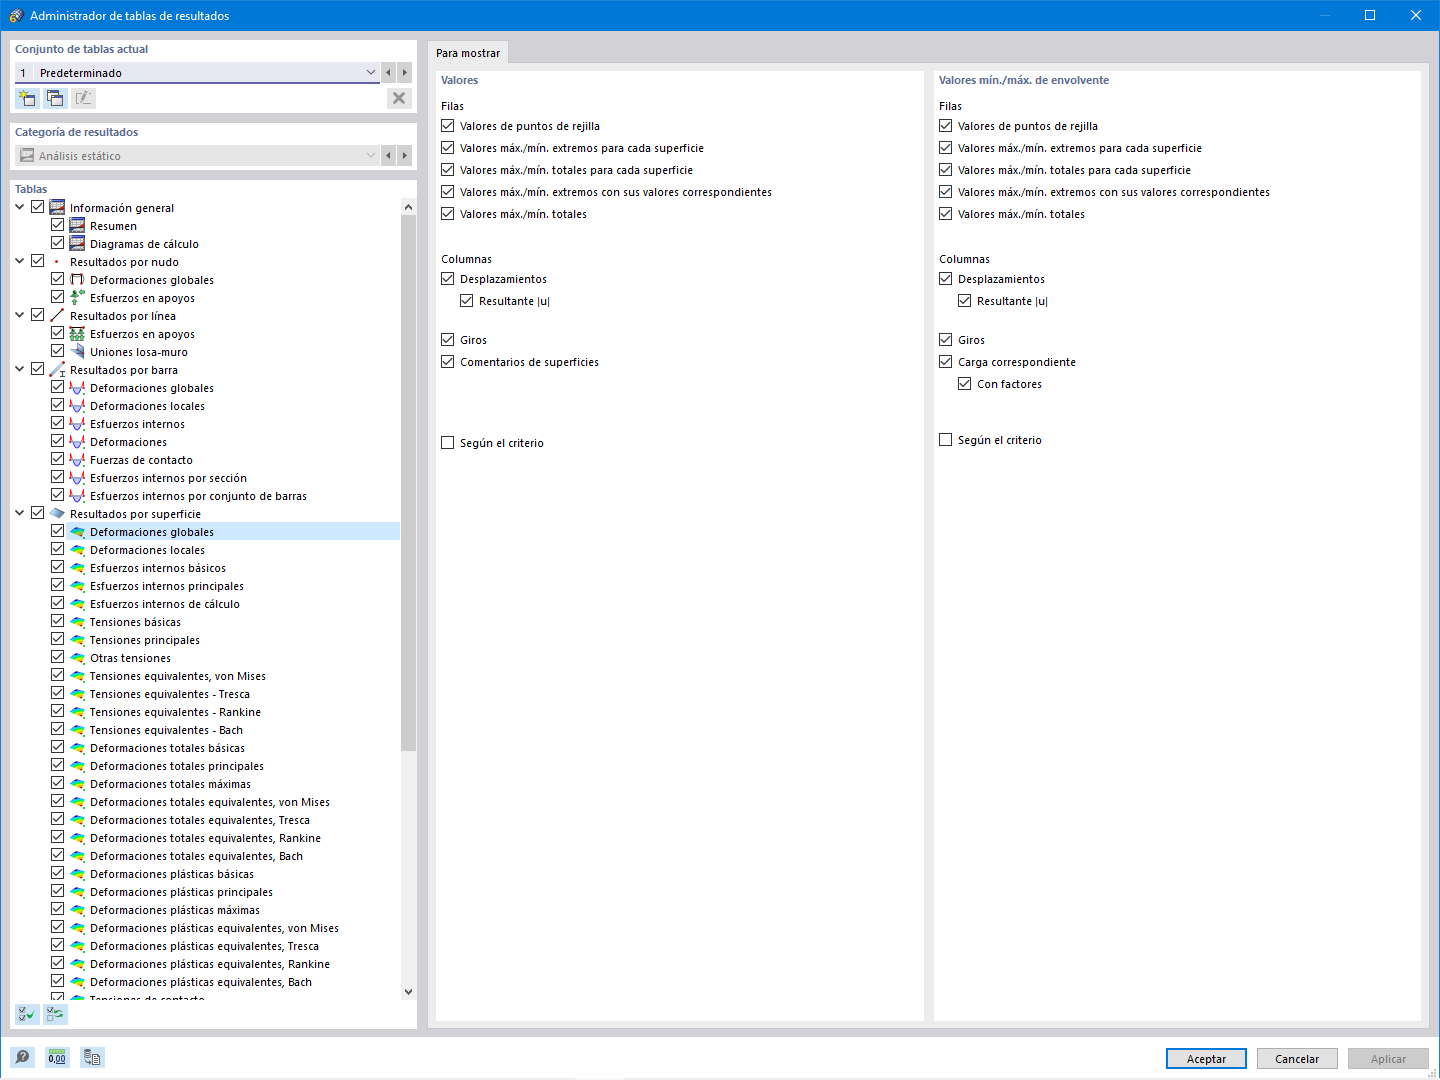
Task: Toggle Desplazamientos in the Valores panel
Action: (x=448, y=279)
